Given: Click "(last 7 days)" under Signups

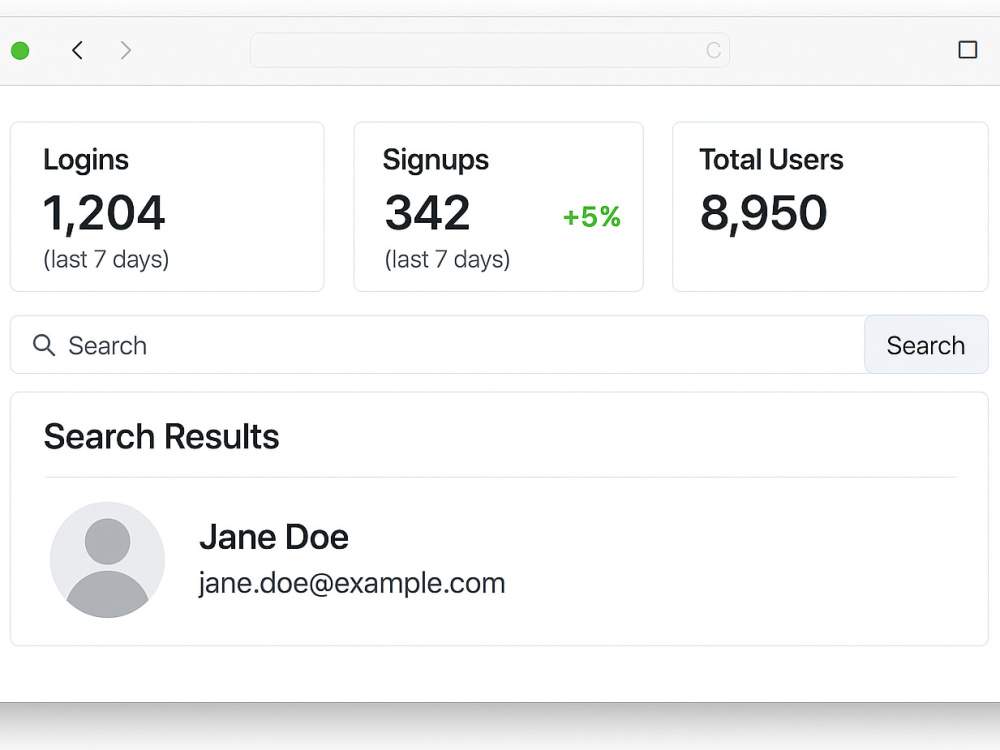Looking at the screenshot, I should (447, 260).
